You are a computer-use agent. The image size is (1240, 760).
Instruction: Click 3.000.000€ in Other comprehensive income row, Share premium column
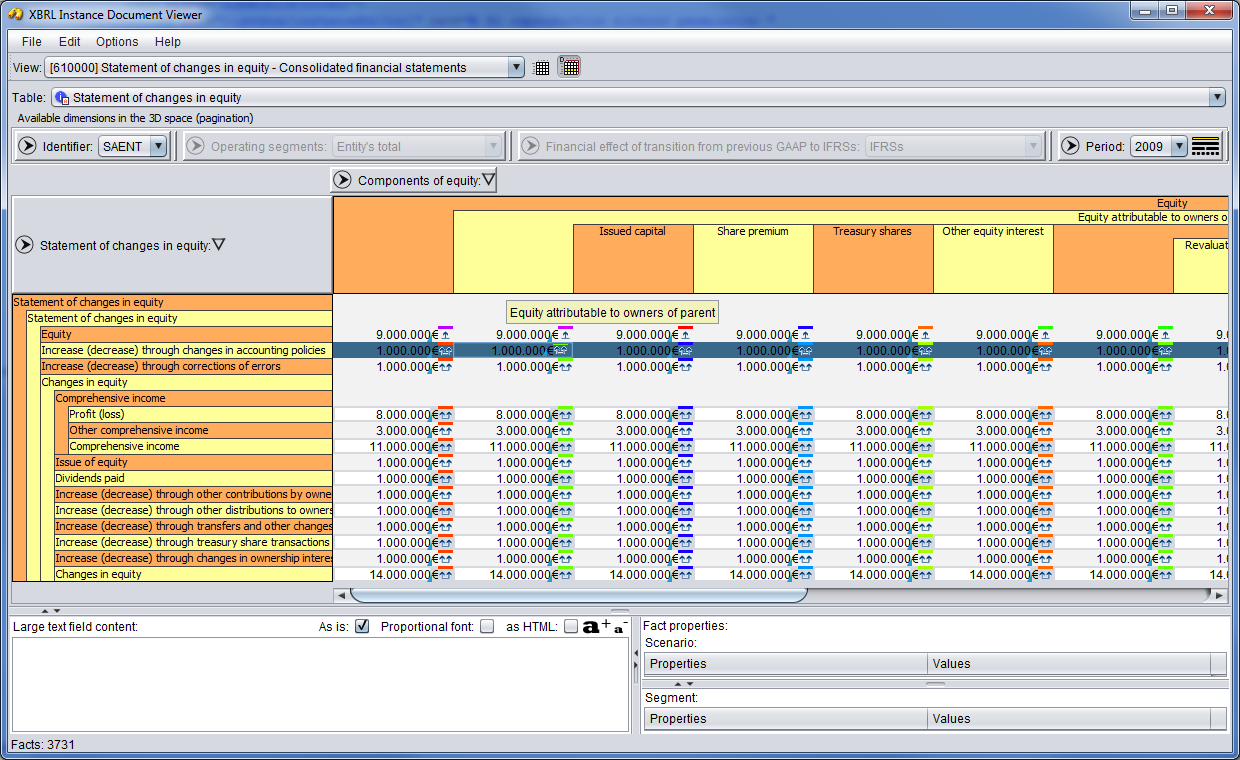767,430
